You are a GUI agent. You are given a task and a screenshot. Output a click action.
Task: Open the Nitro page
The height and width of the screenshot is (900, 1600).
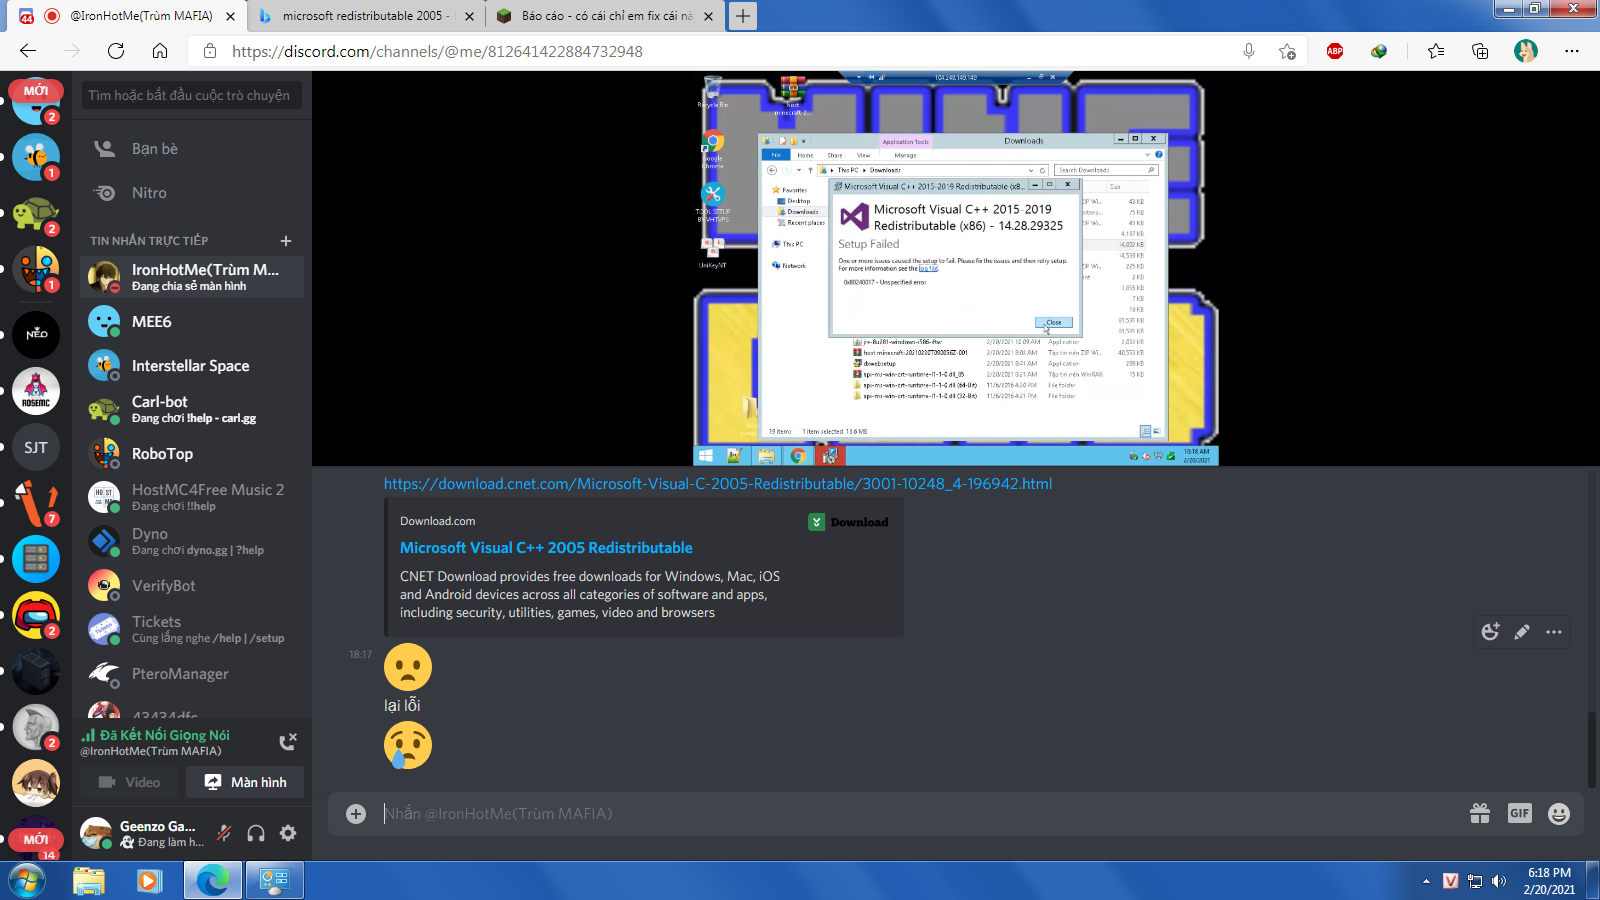(191, 193)
